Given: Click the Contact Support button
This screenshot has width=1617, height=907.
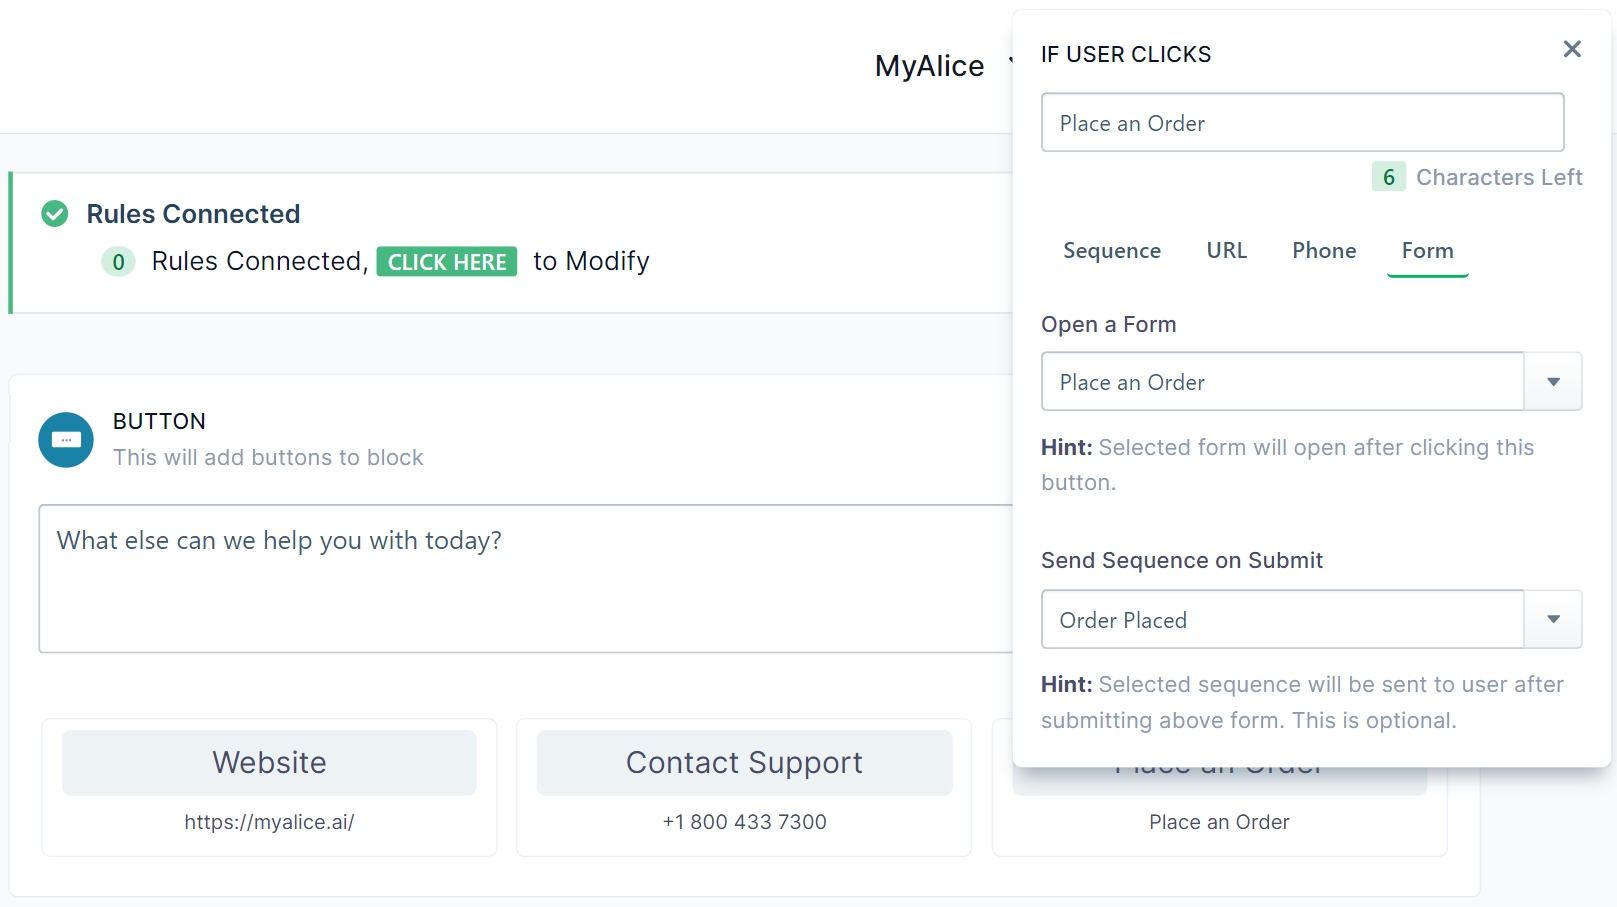Looking at the screenshot, I should point(744,763).
